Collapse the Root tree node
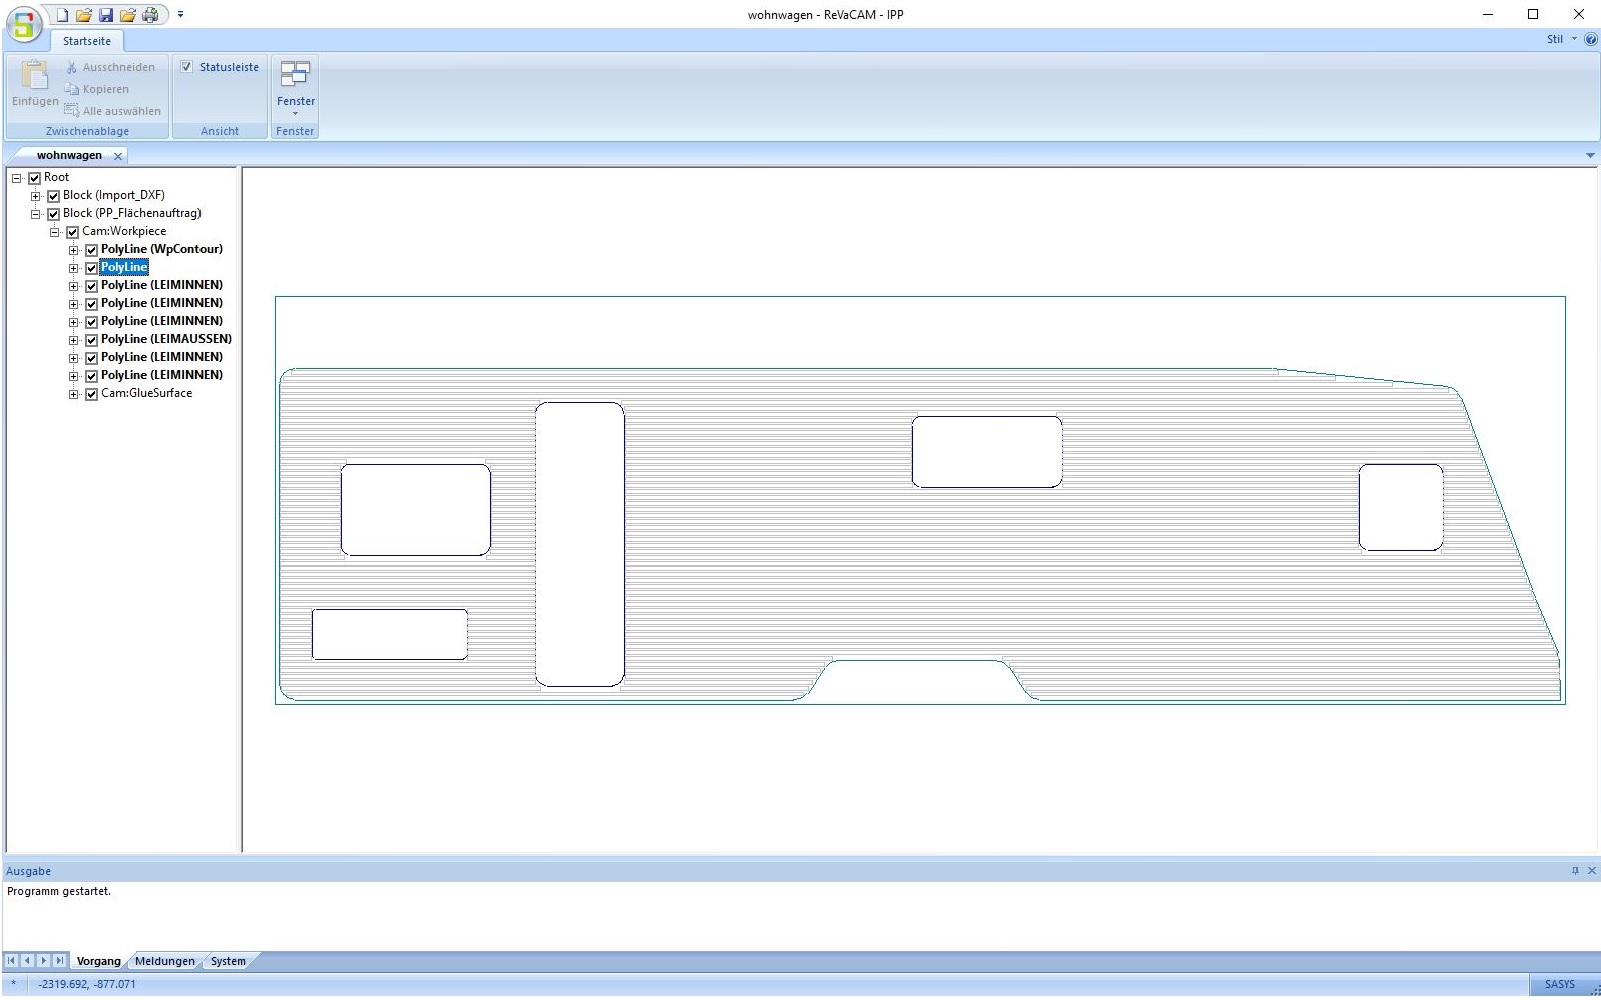Image resolution: width=1601 pixels, height=1000 pixels. 16,178
